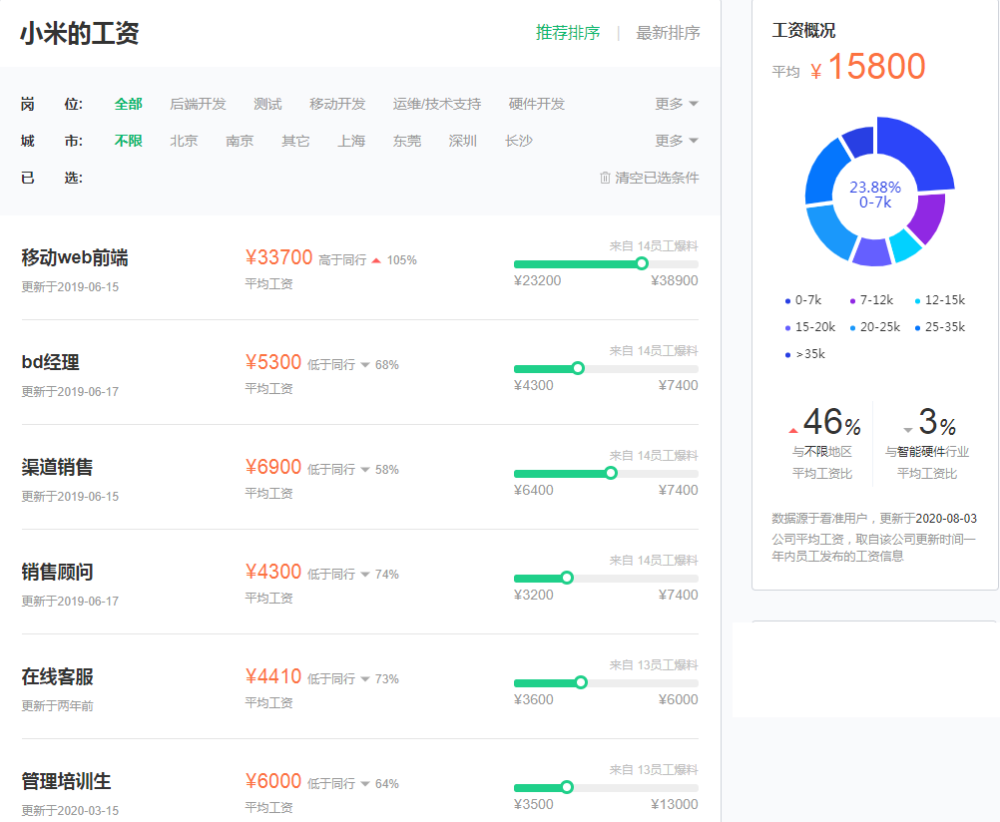
Task: Click the red up triangle beside 46%
Action: 793,430
